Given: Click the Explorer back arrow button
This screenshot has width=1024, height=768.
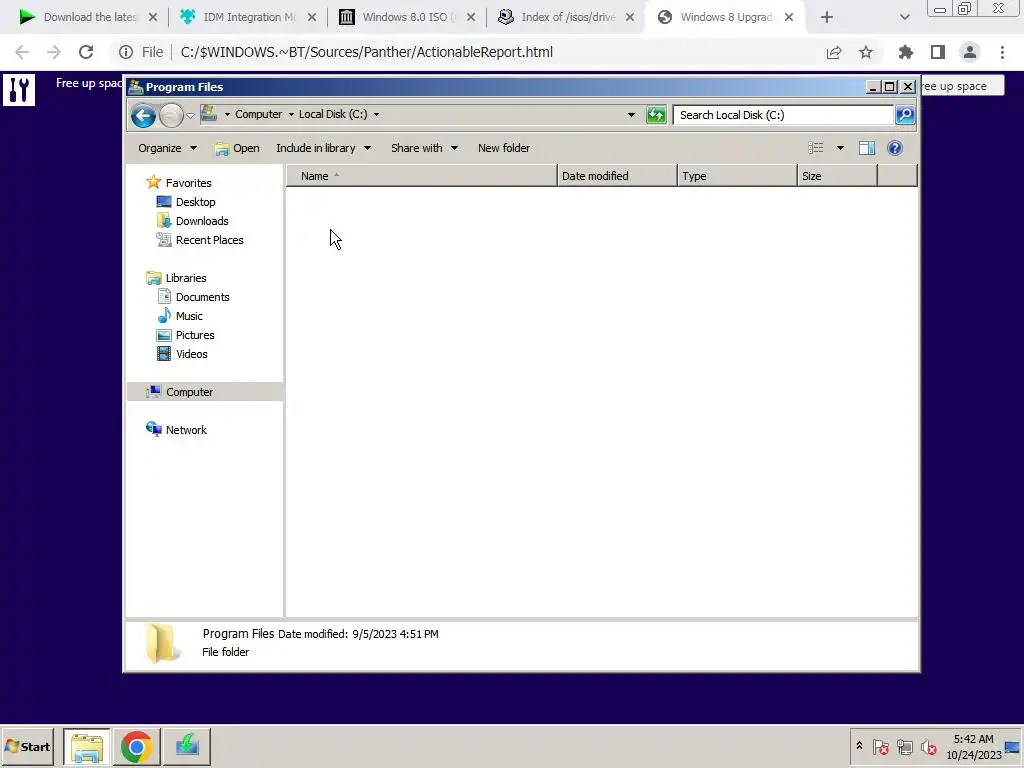Looking at the screenshot, I should 143,116.
